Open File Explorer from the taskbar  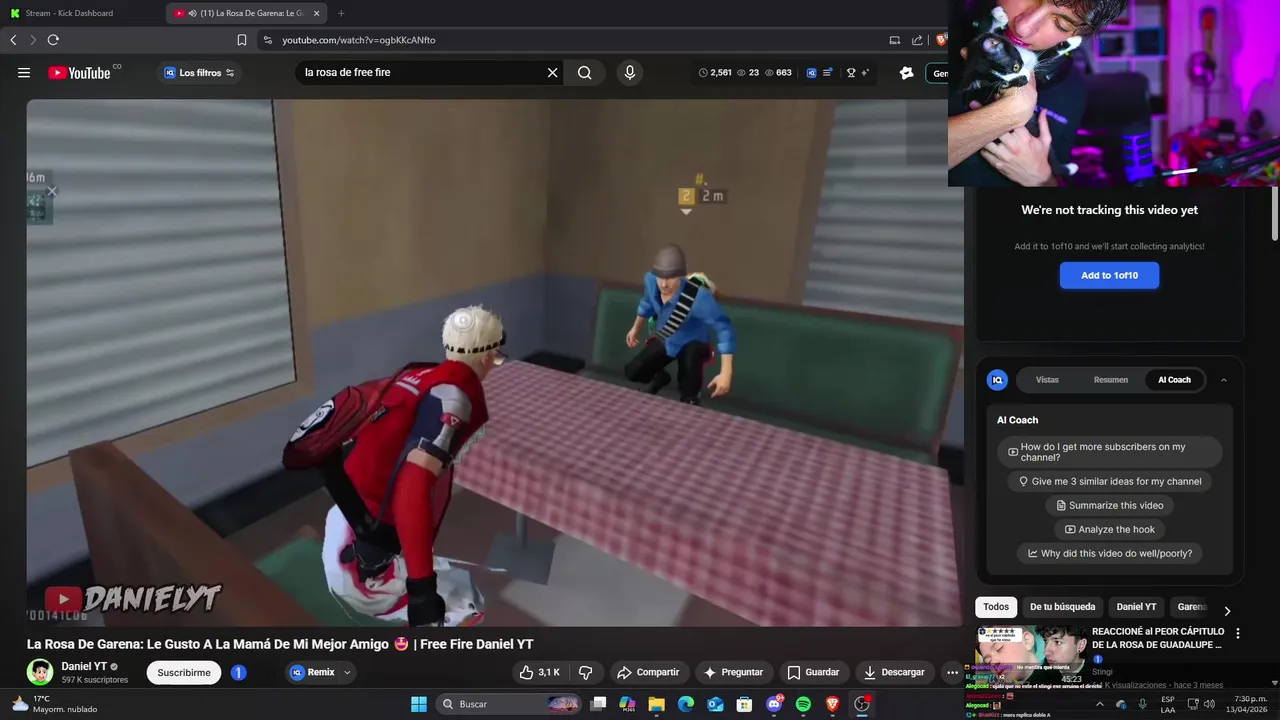point(656,704)
